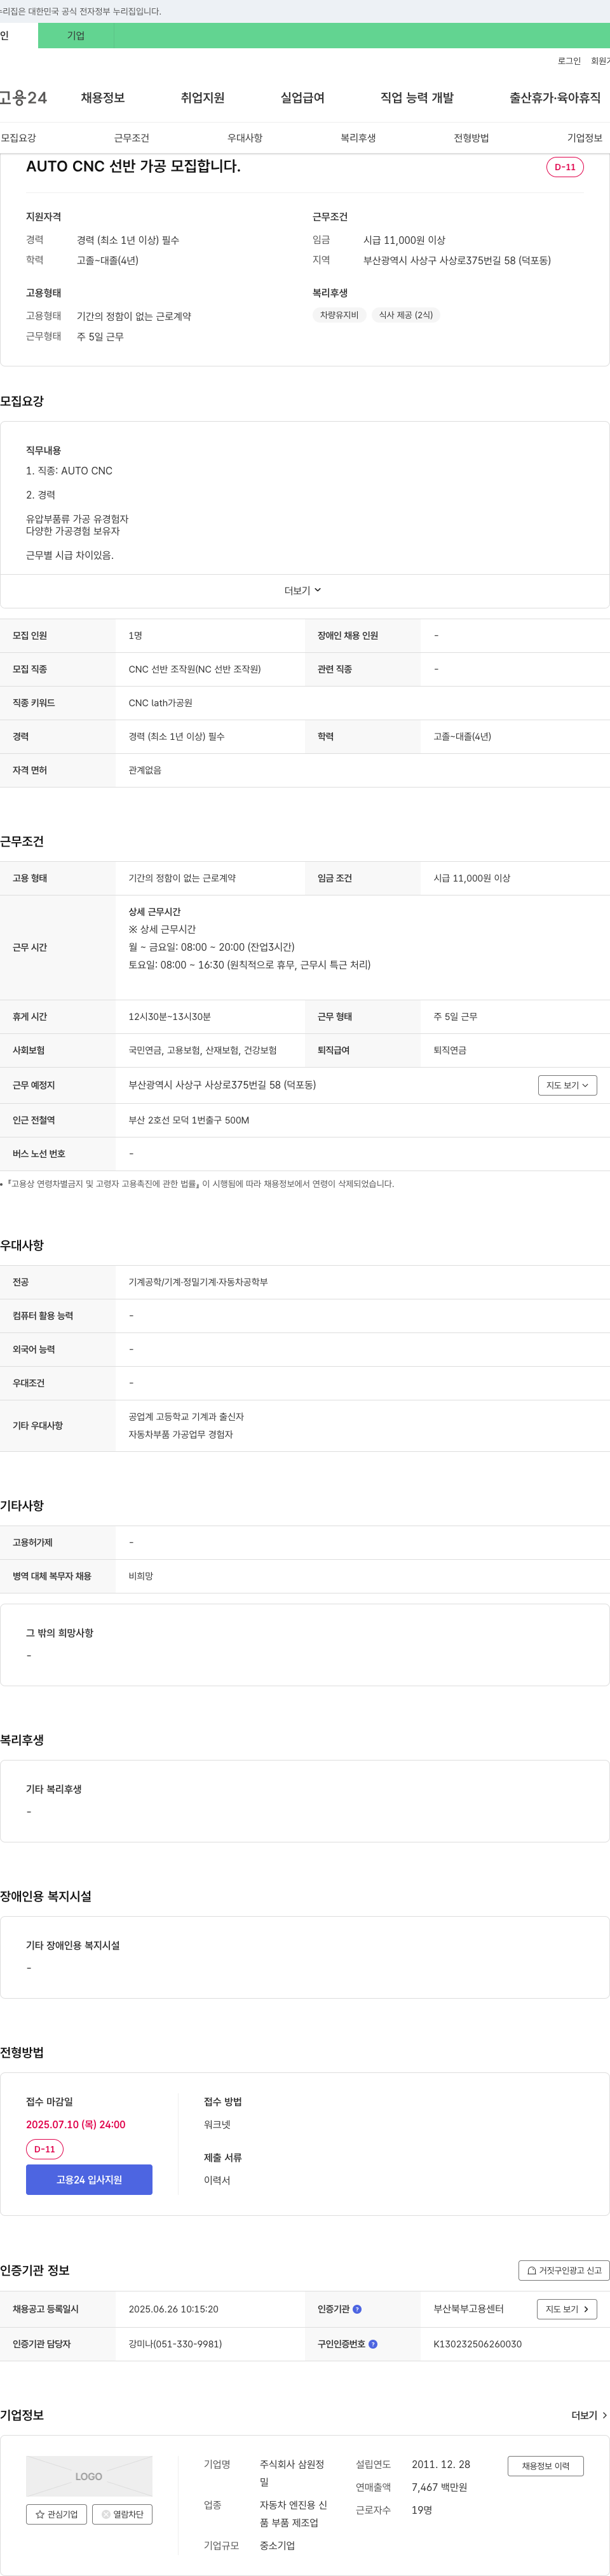
Task: Jump to 우대사항 section tab
Action: [x=245, y=138]
